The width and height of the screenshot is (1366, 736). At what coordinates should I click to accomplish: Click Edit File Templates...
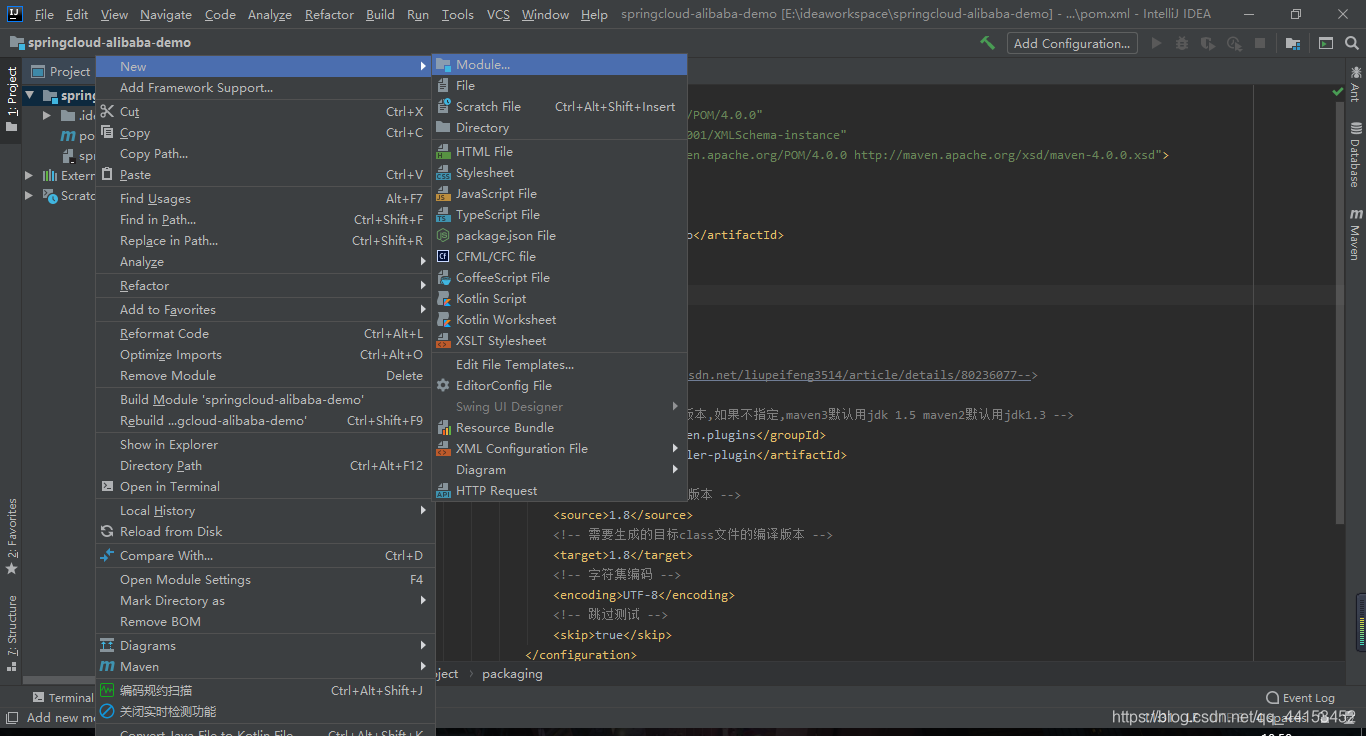(x=559, y=364)
